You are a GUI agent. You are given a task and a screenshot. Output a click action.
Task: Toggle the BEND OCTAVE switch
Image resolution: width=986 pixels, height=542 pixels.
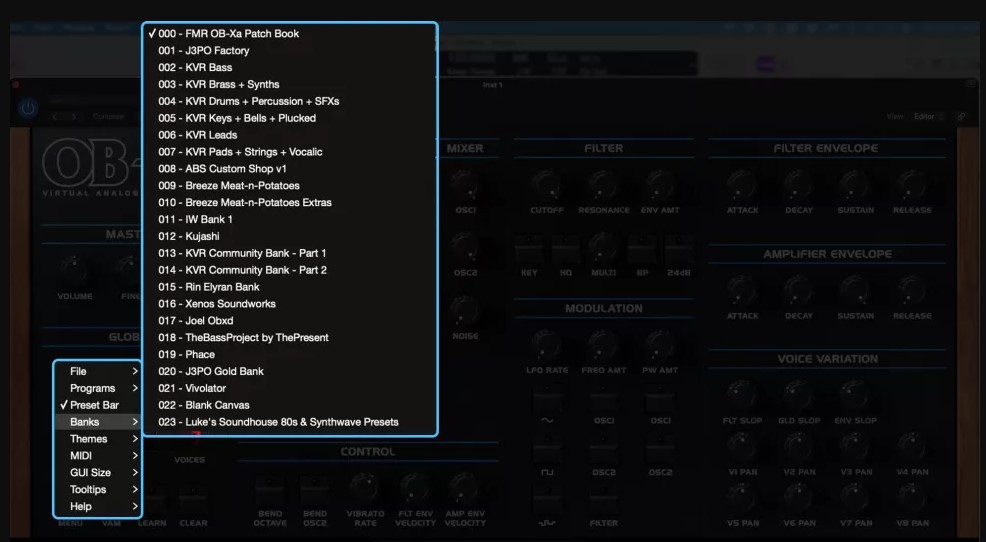pyautogui.click(x=270, y=491)
